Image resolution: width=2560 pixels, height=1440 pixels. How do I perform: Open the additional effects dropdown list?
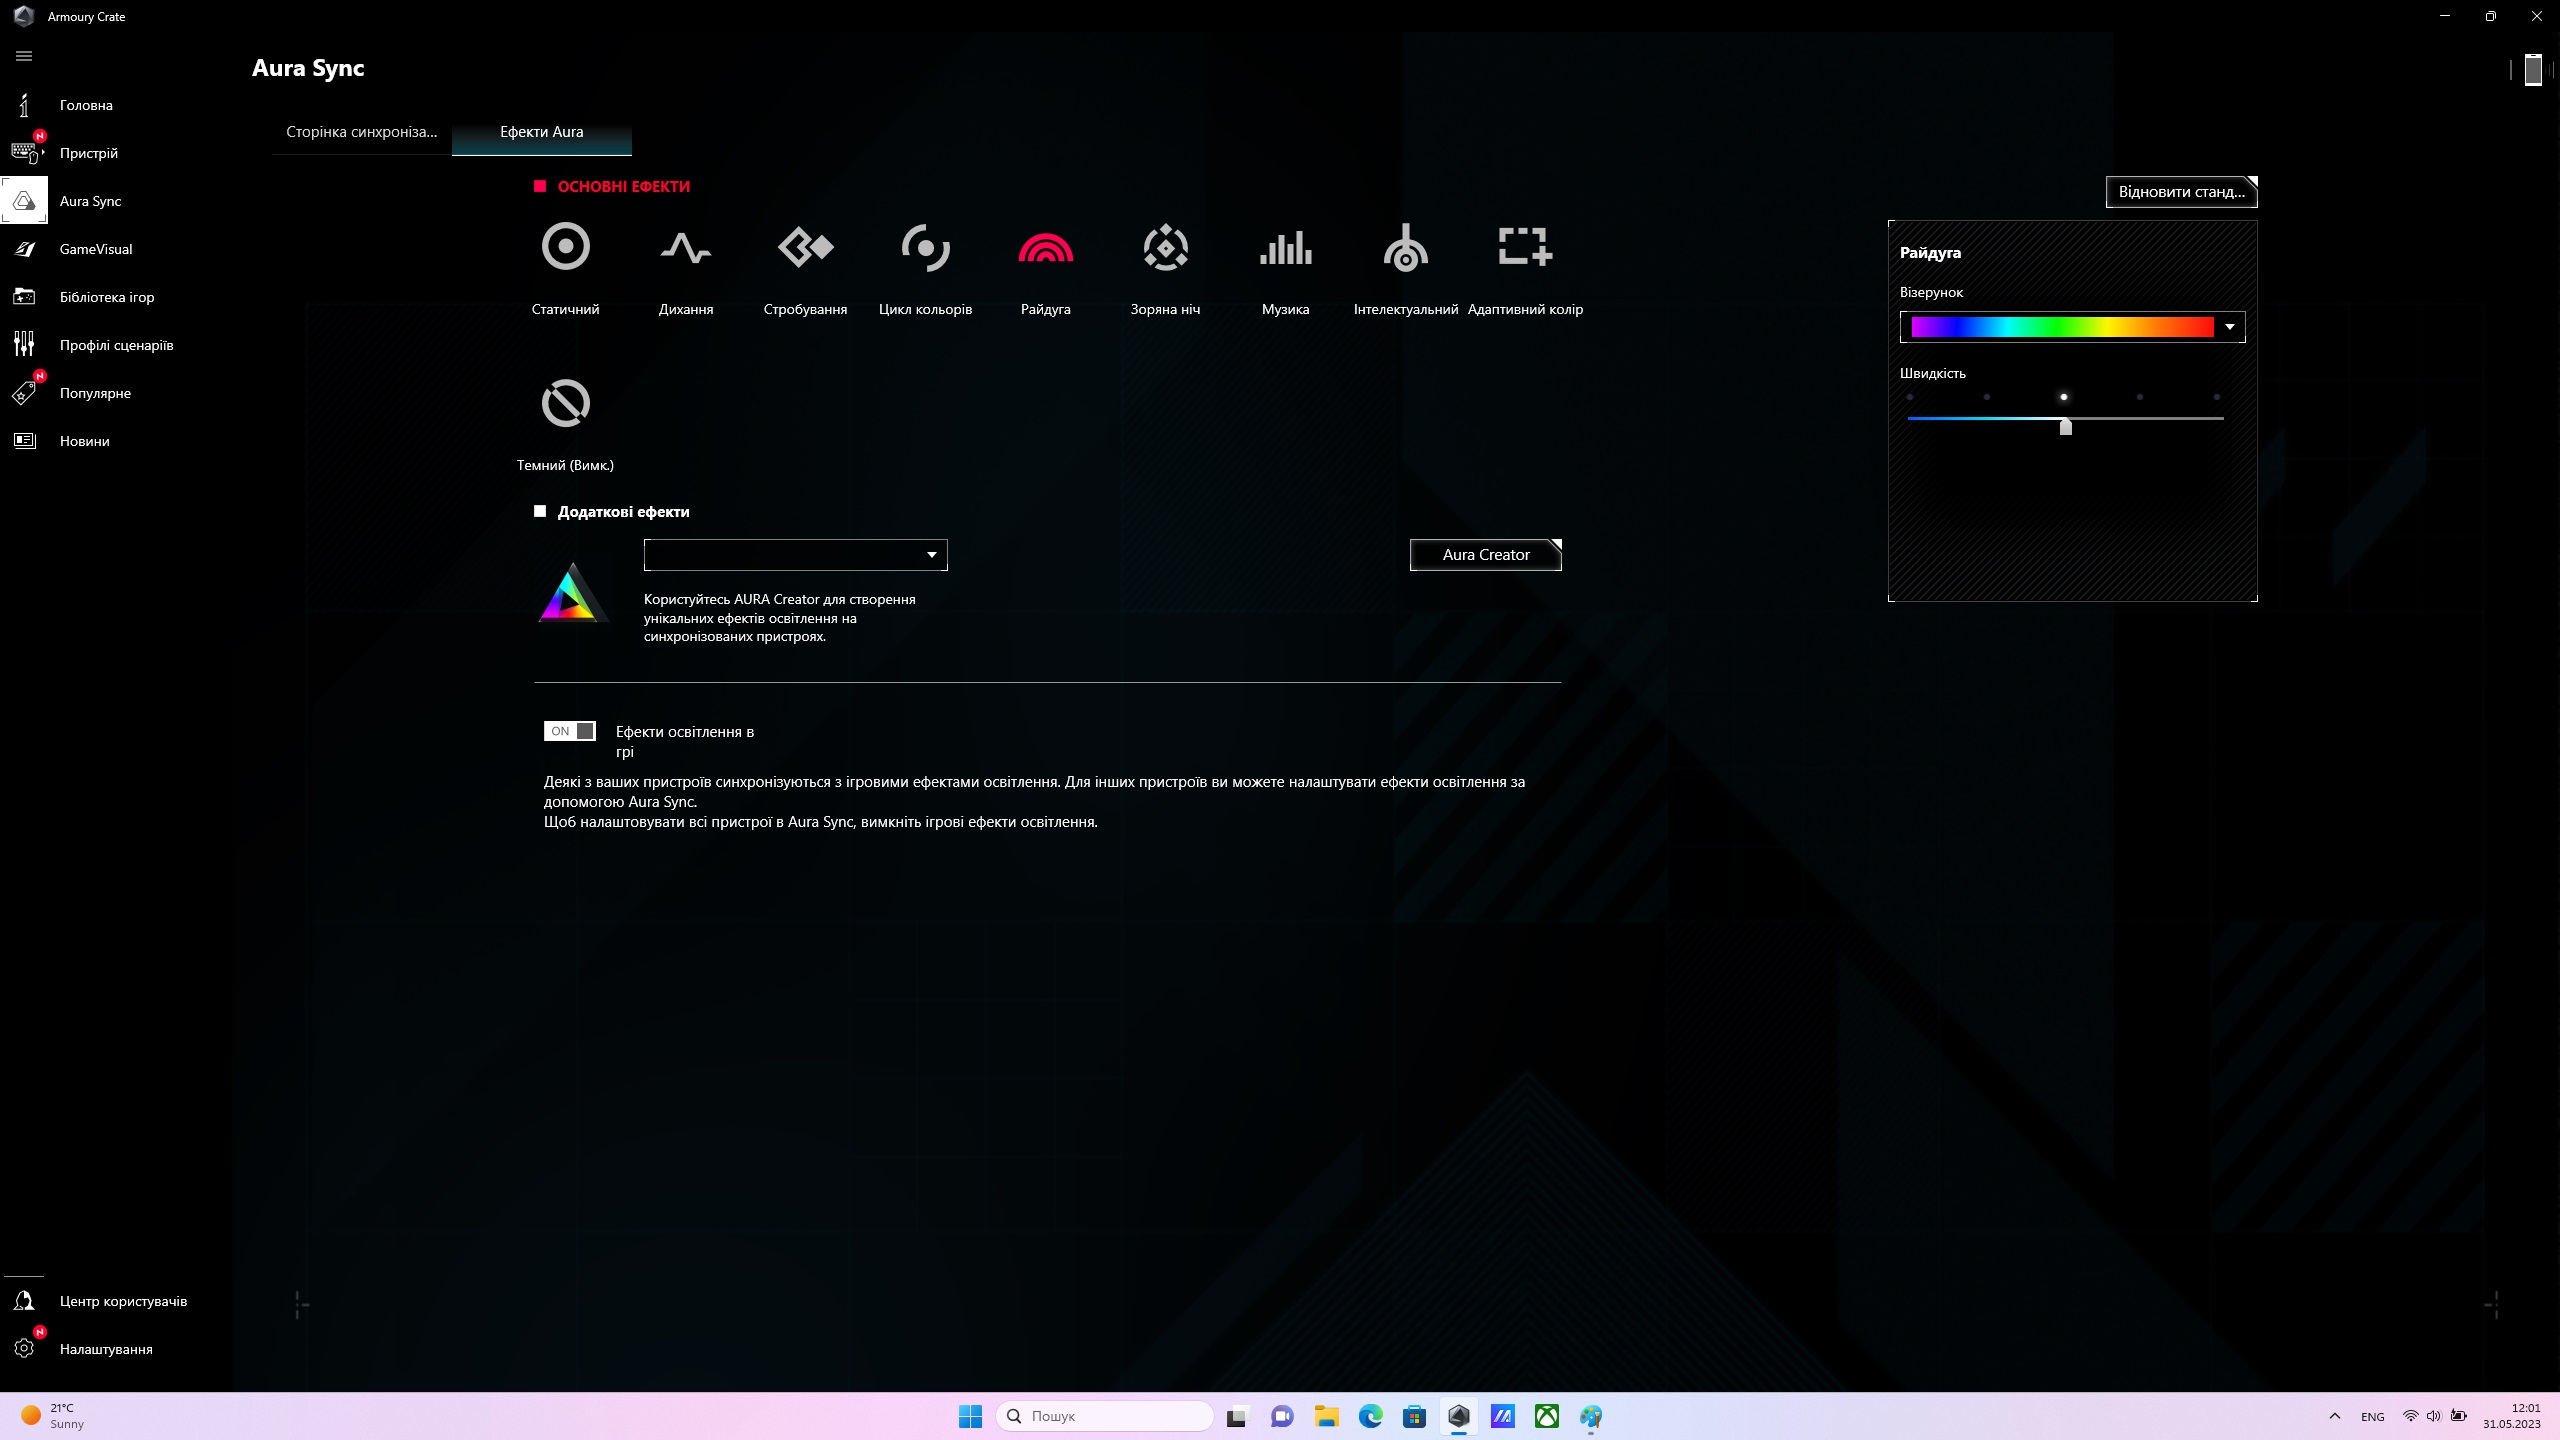(x=796, y=555)
